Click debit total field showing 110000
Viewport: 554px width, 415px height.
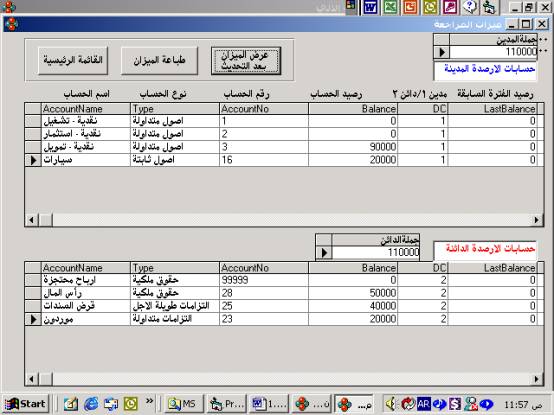point(493,52)
